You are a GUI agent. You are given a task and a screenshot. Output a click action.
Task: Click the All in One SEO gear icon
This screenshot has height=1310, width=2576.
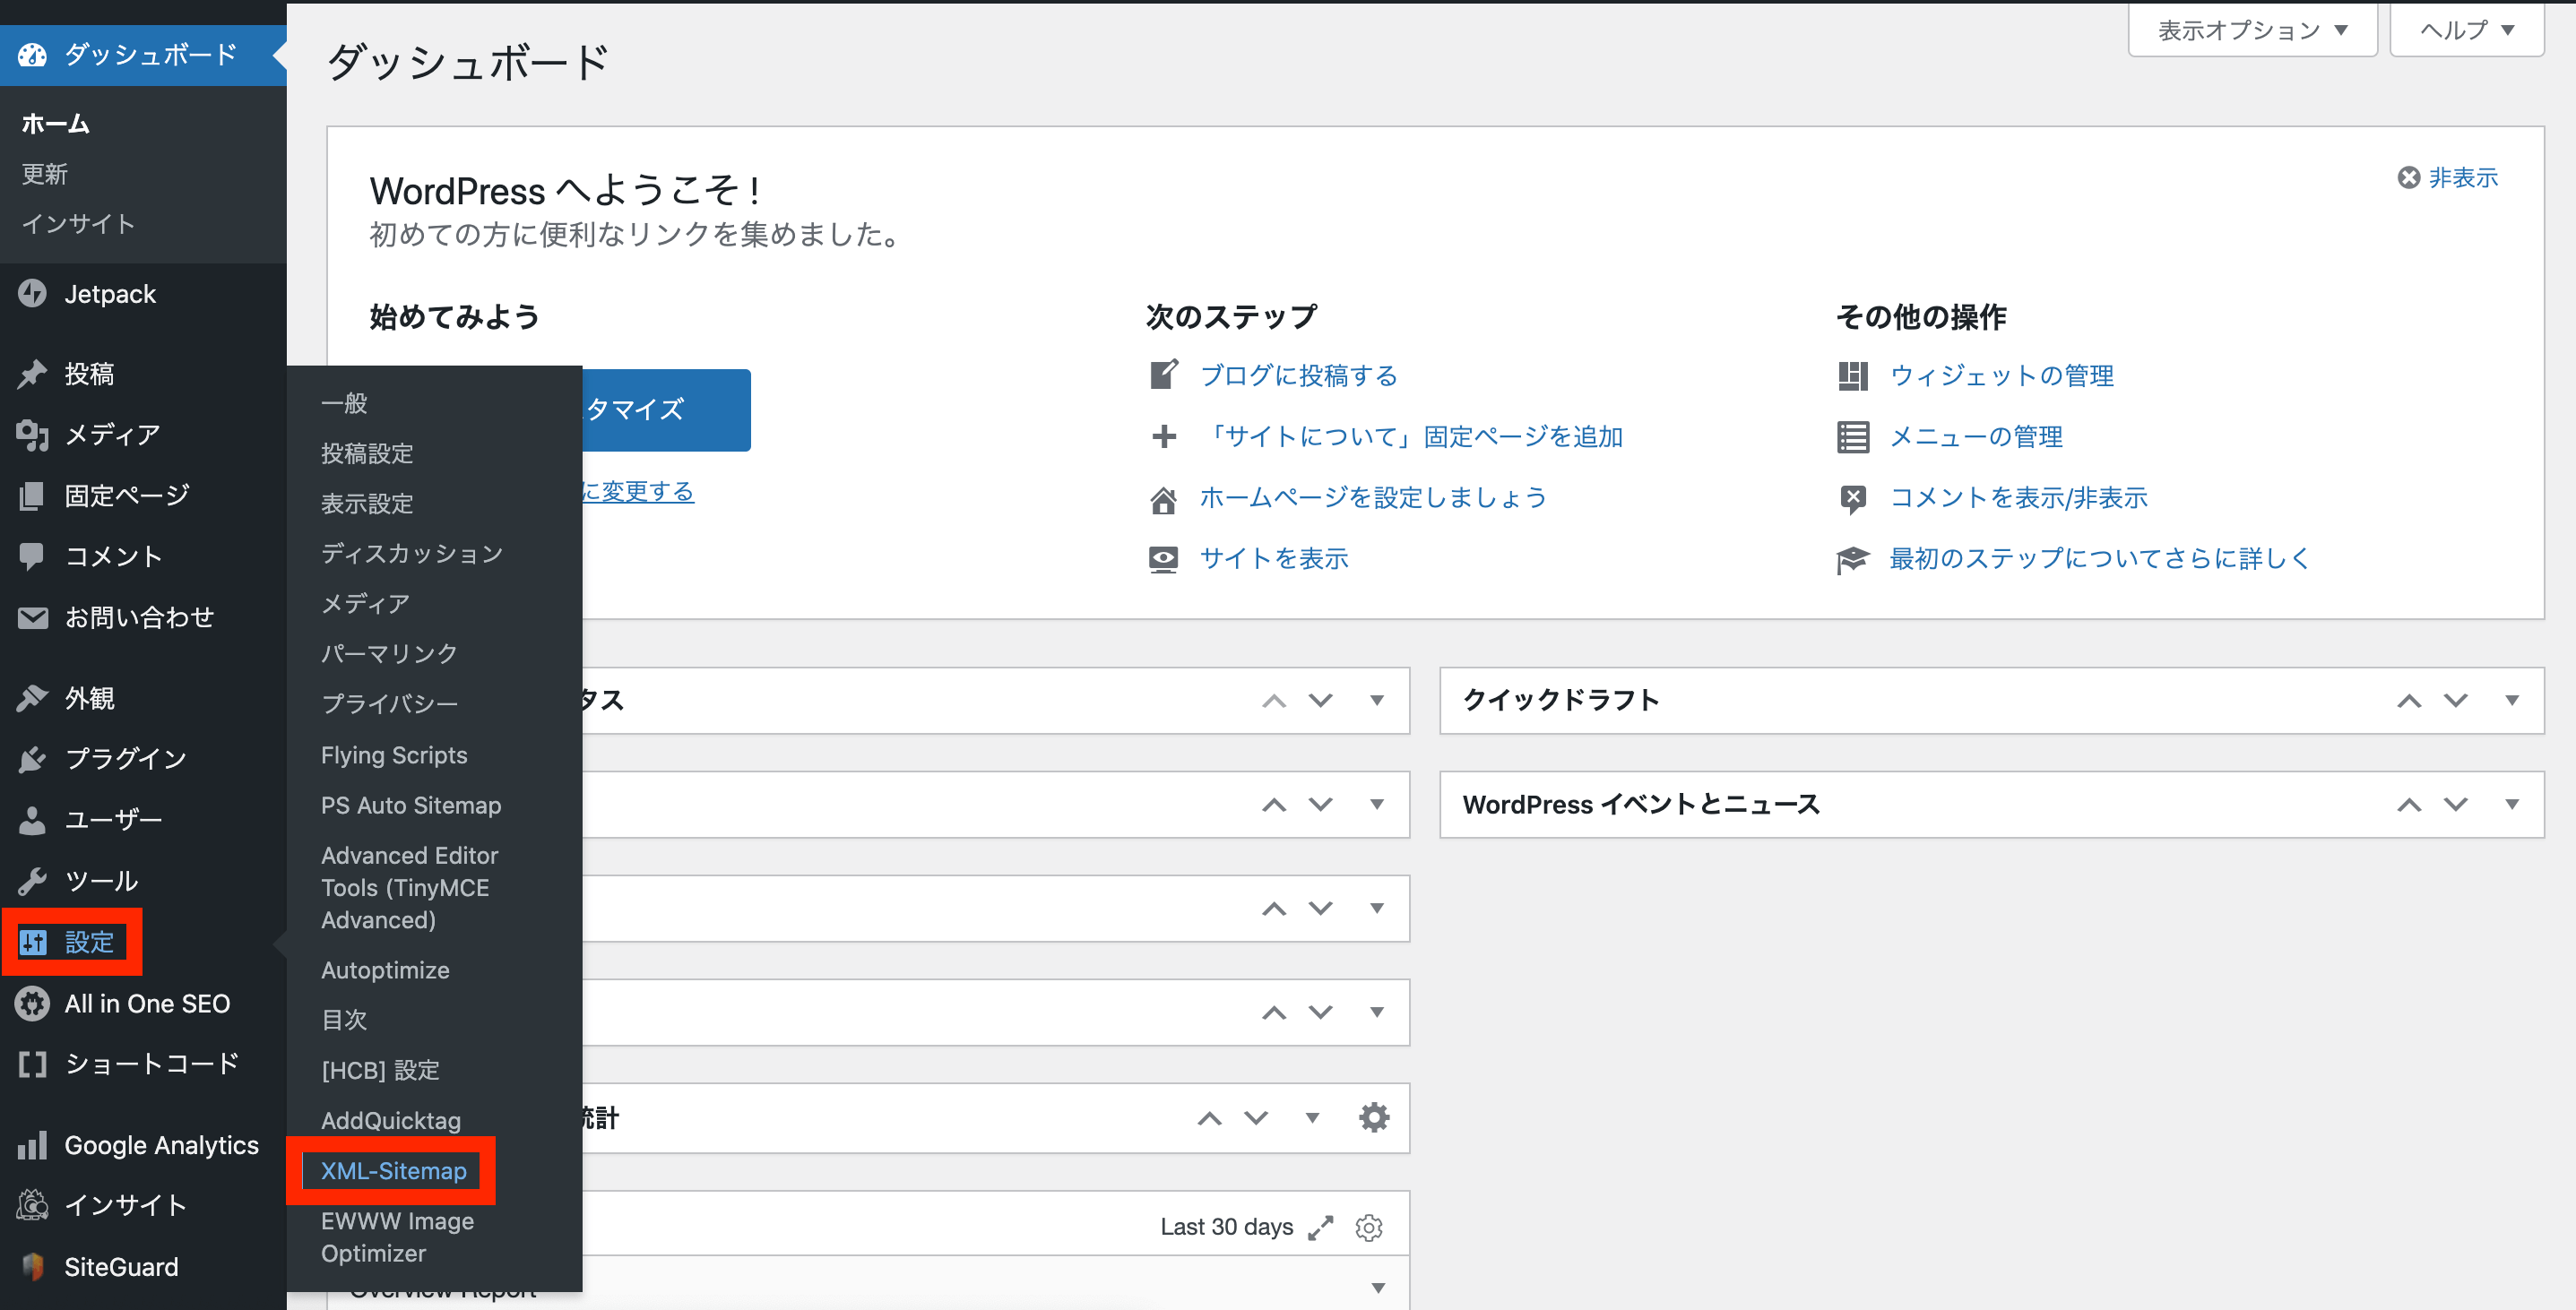[32, 1003]
